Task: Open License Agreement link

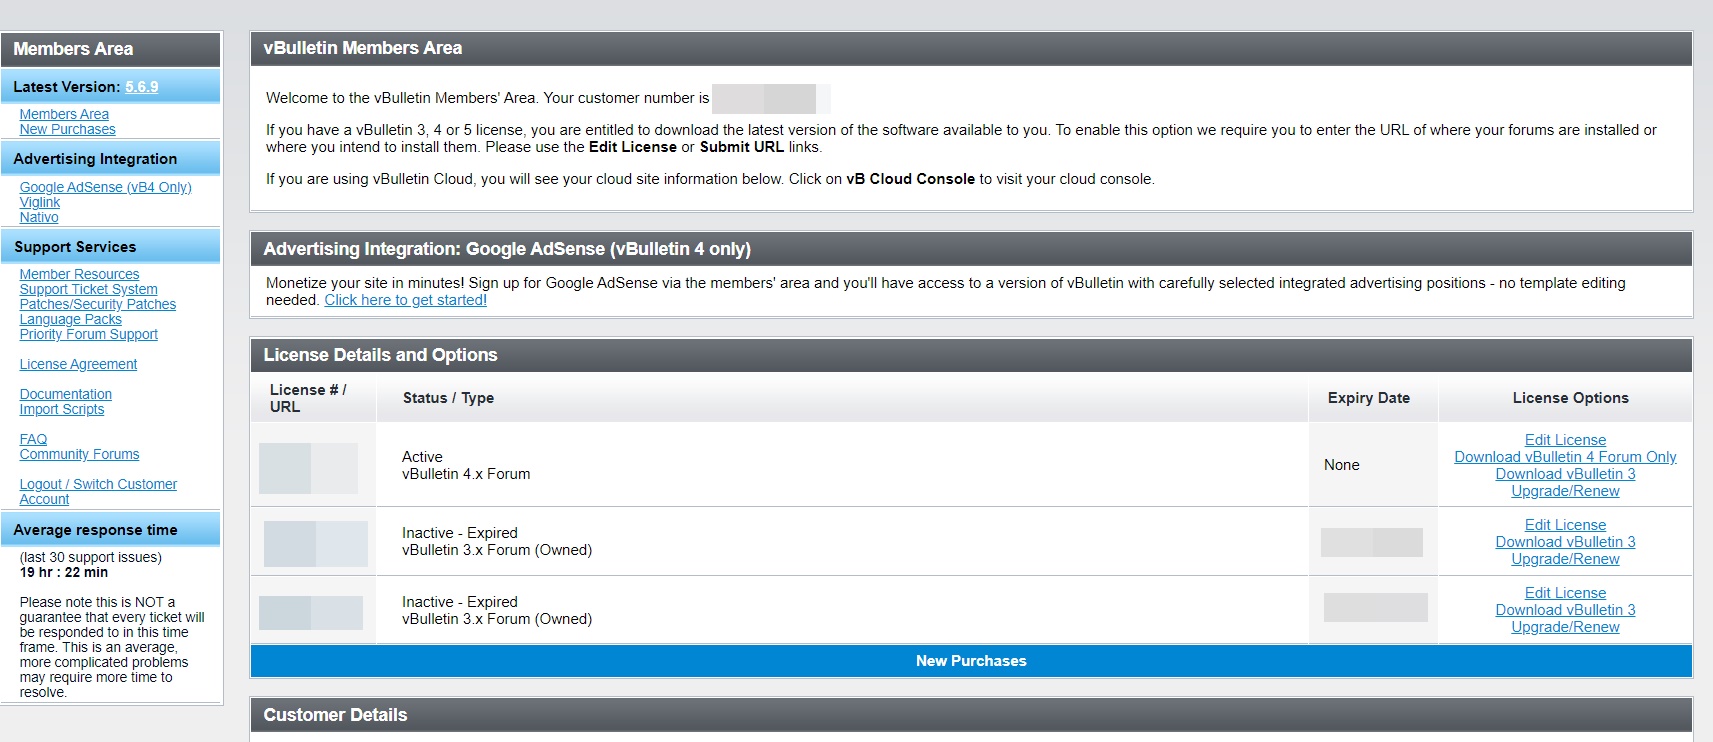Action: tap(78, 364)
